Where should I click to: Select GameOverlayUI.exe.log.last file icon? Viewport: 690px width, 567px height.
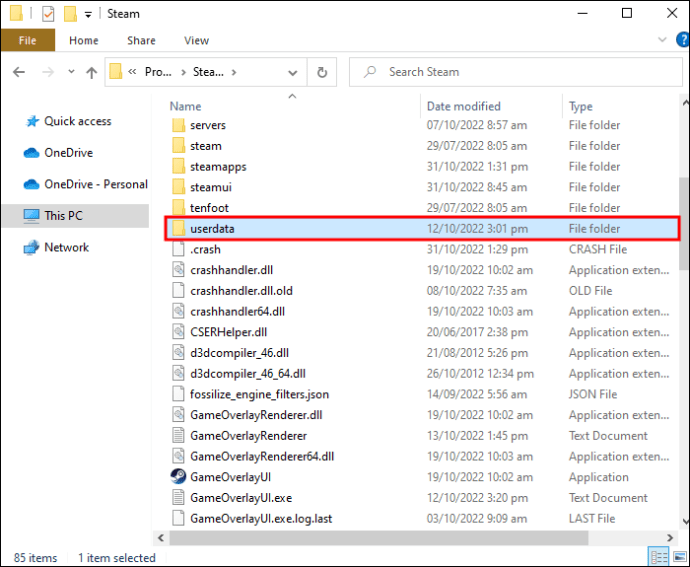pos(178,518)
